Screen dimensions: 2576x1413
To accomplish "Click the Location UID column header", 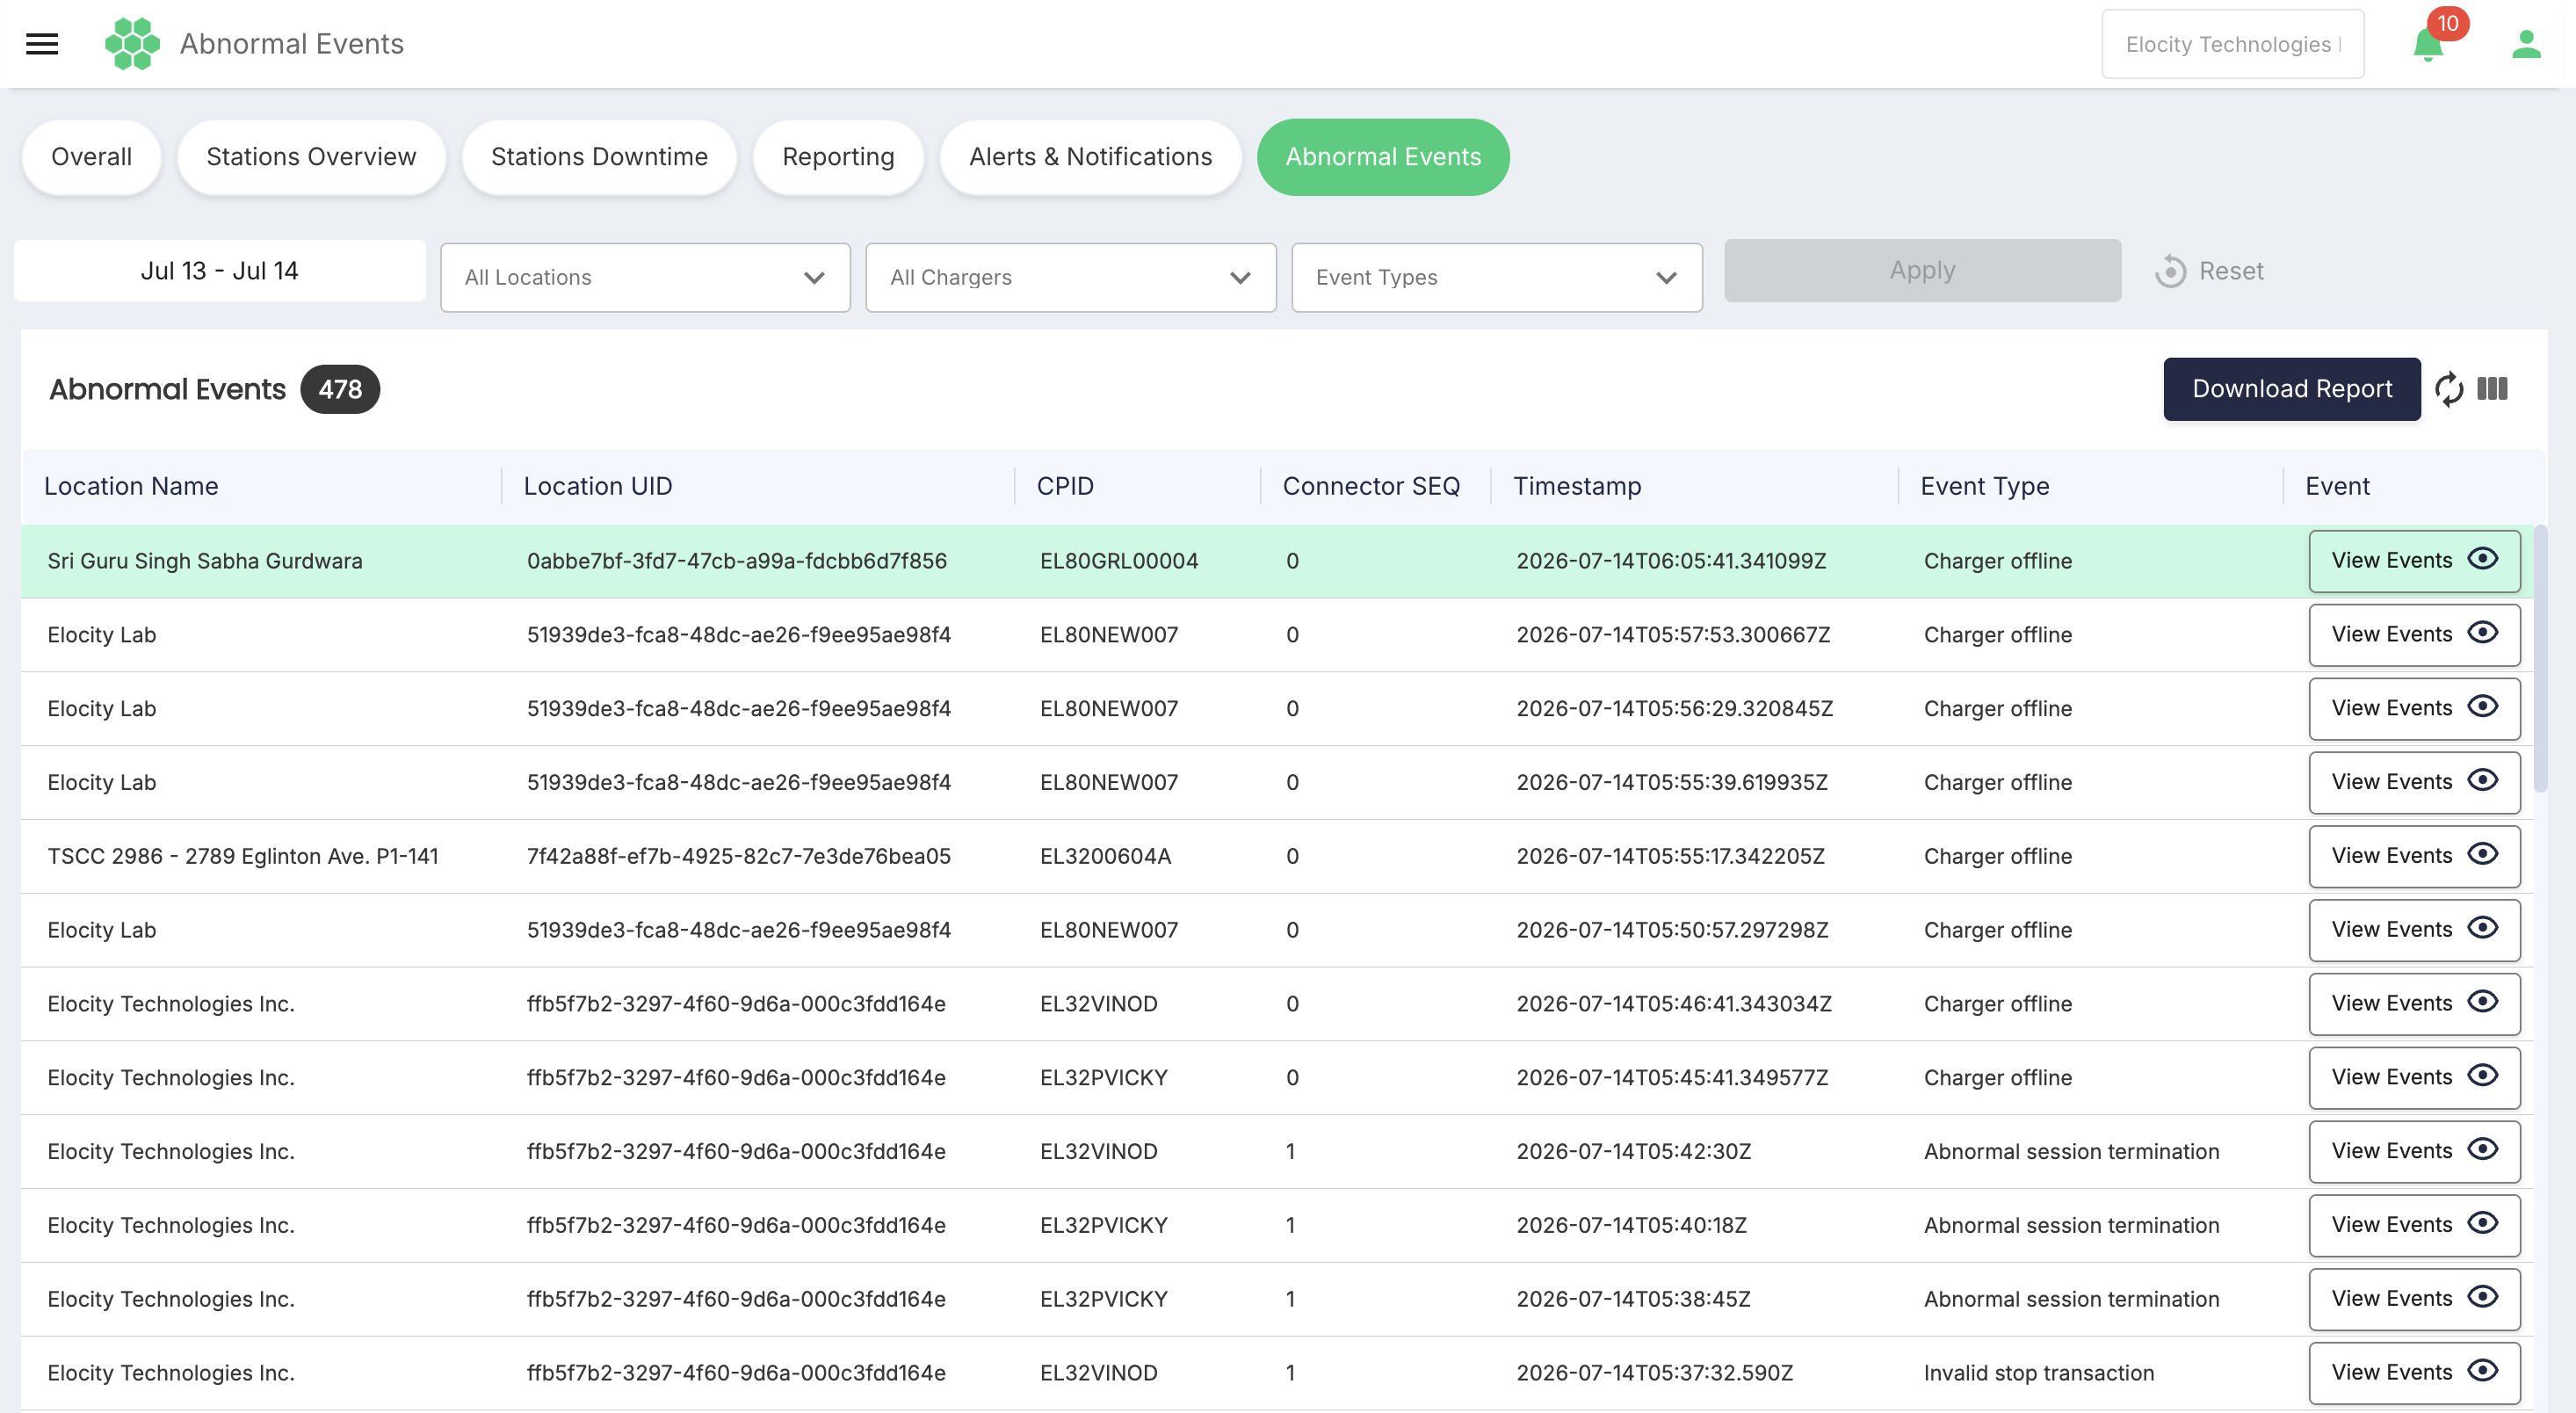I will [x=598, y=486].
